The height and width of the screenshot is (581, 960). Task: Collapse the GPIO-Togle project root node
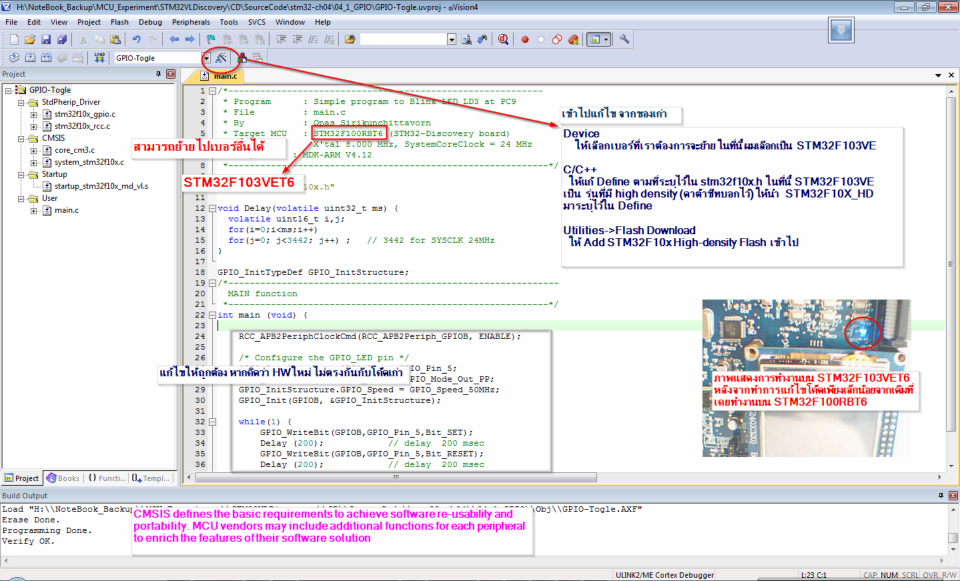[9, 90]
